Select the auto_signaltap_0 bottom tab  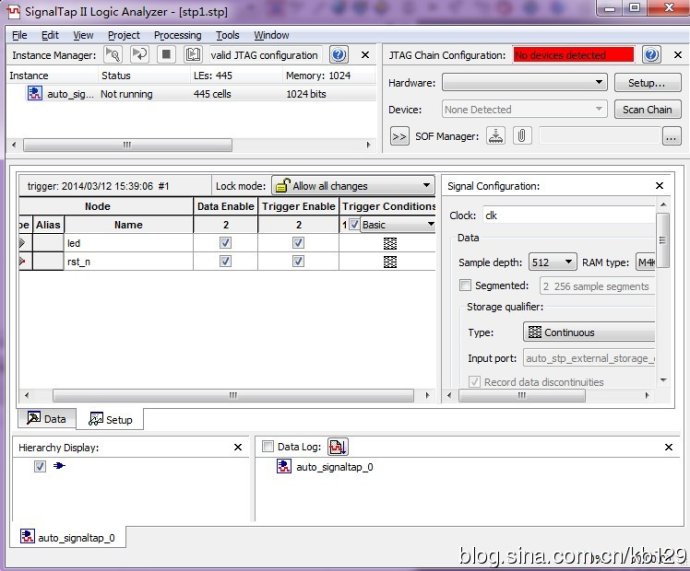tap(68, 537)
